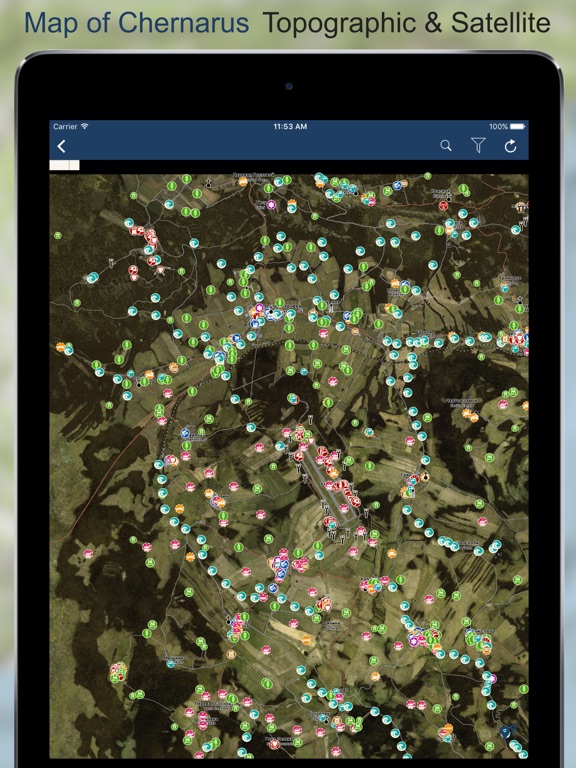Open map search with magnifier icon
Image resolution: width=576 pixels, height=768 pixels.
point(446,145)
